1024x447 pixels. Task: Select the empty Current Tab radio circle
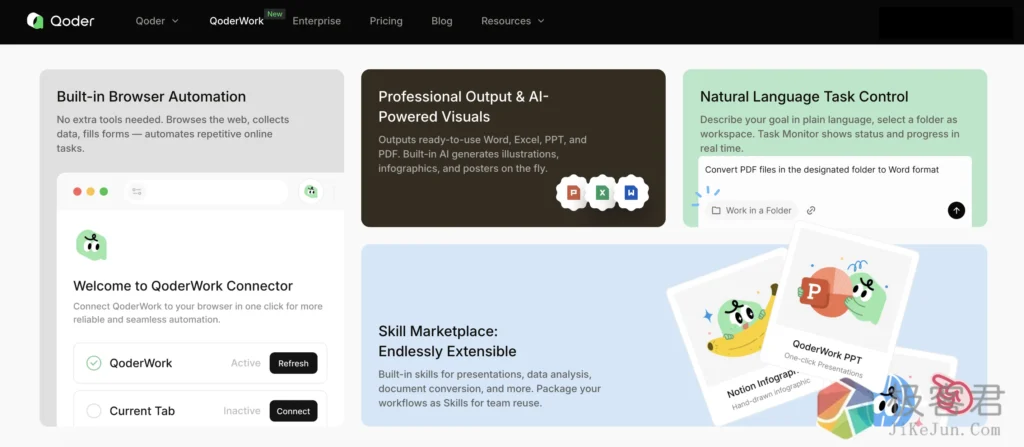point(94,411)
